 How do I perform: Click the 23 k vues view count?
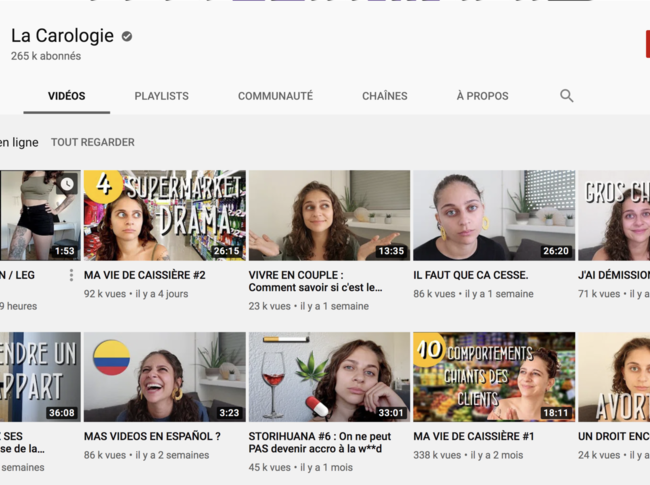coord(269,306)
